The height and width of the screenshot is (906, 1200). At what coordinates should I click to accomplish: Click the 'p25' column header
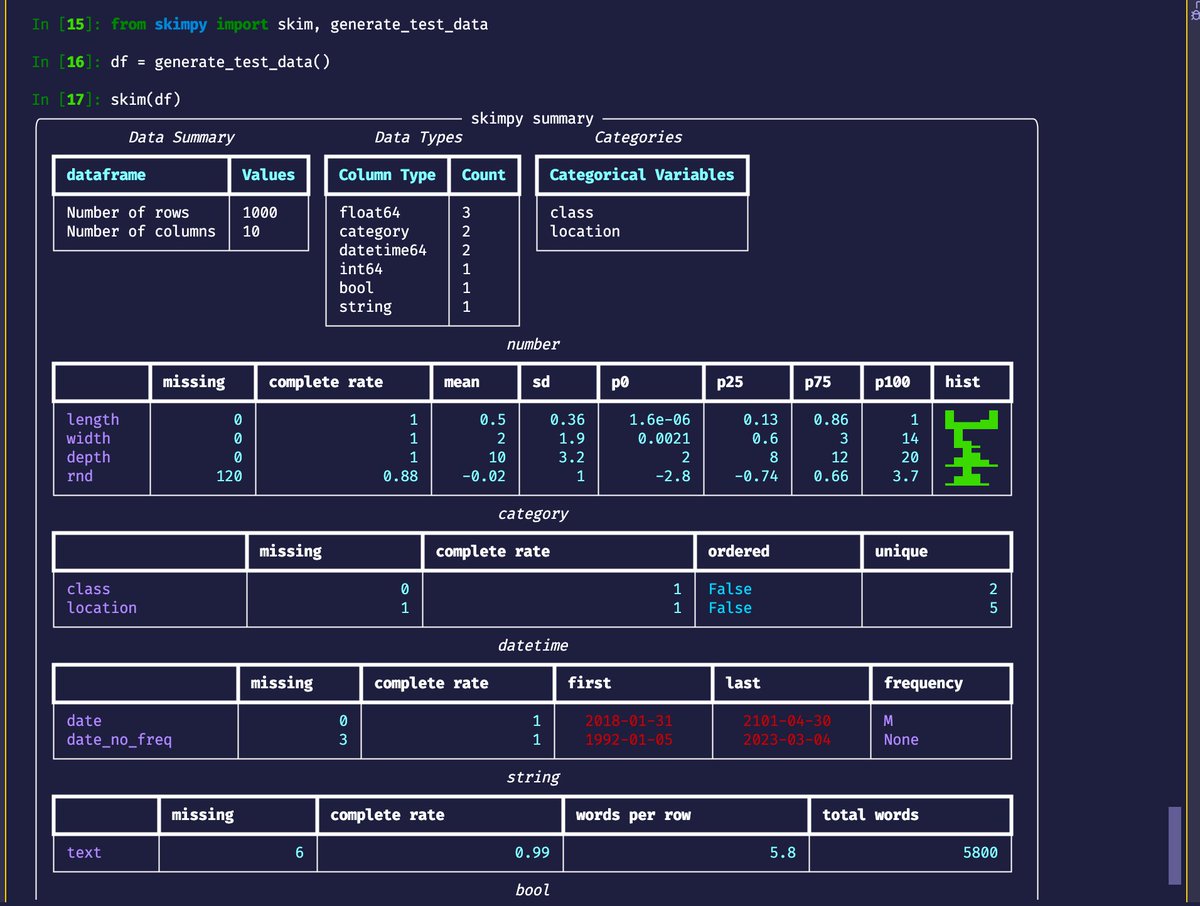[x=730, y=382]
